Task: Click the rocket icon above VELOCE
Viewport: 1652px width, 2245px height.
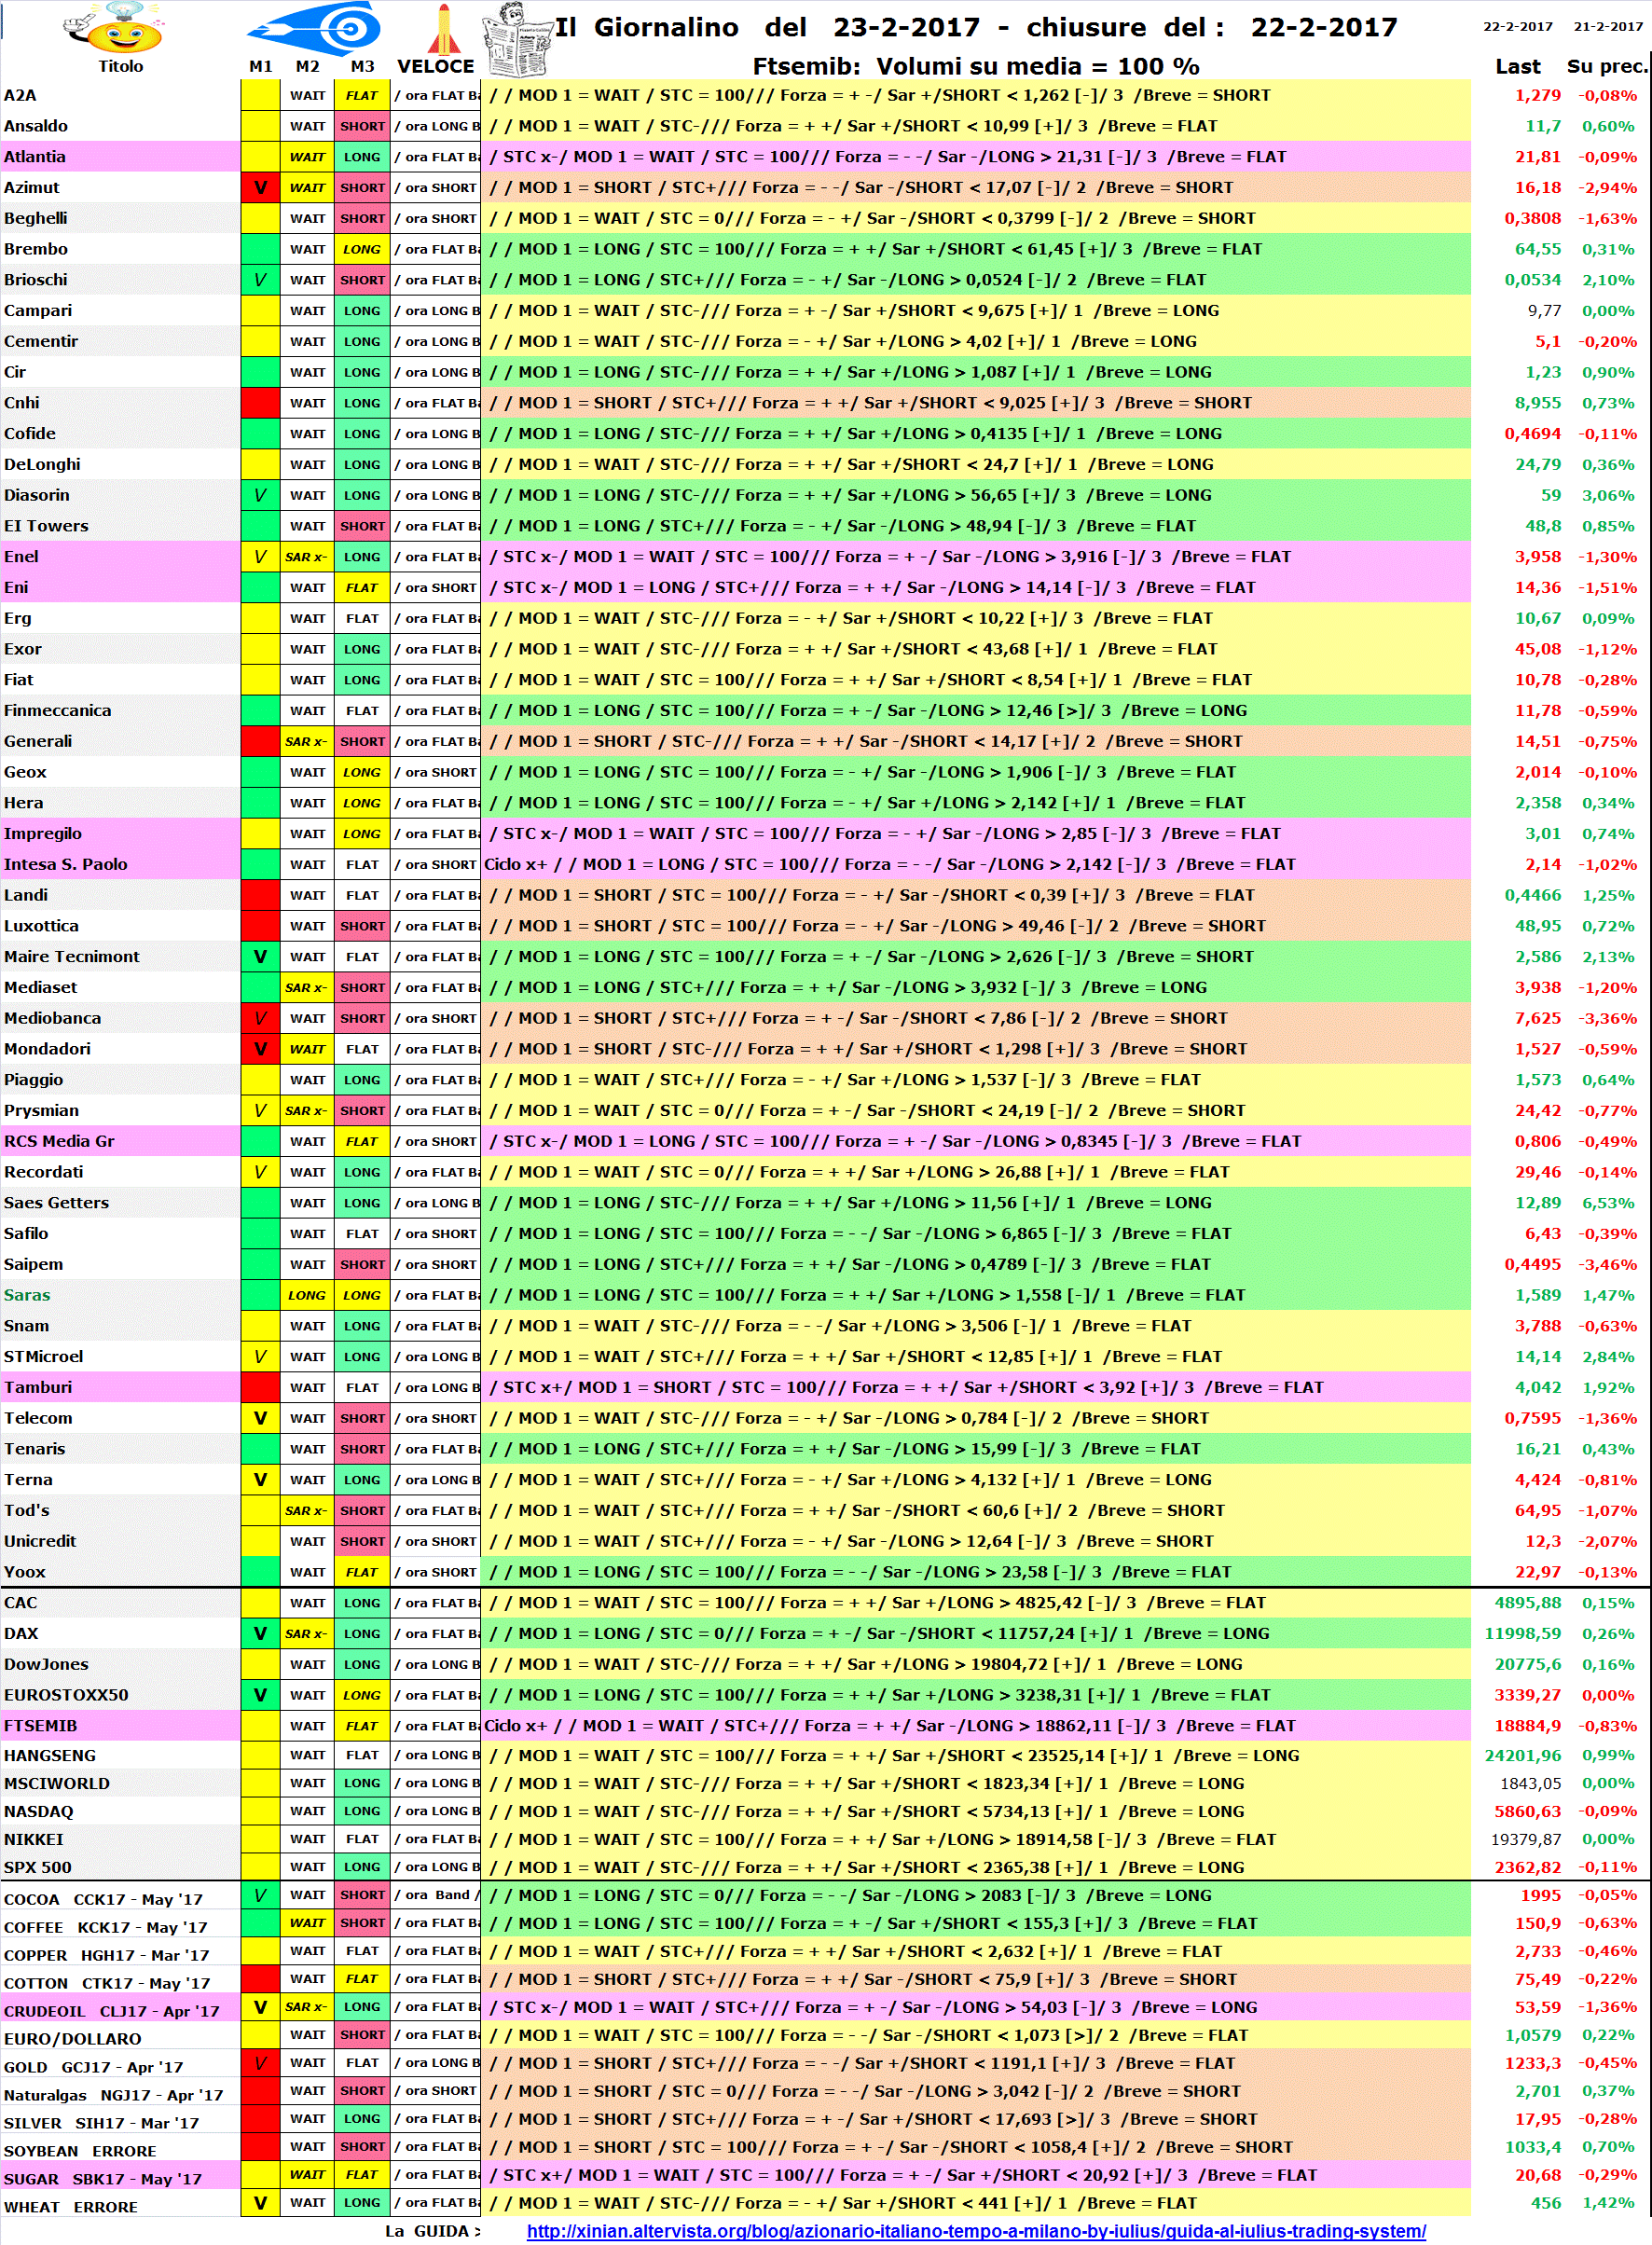Action: [443, 28]
